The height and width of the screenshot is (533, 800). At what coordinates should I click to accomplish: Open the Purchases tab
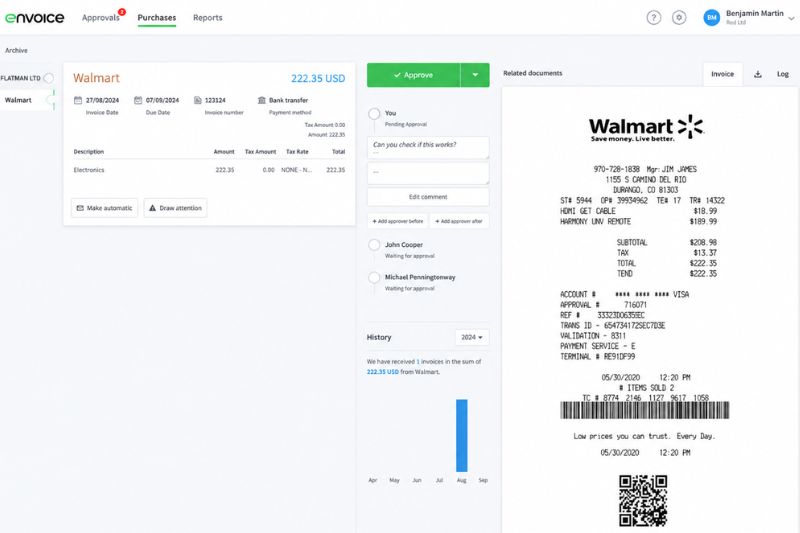pyautogui.click(x=157, y=18)
